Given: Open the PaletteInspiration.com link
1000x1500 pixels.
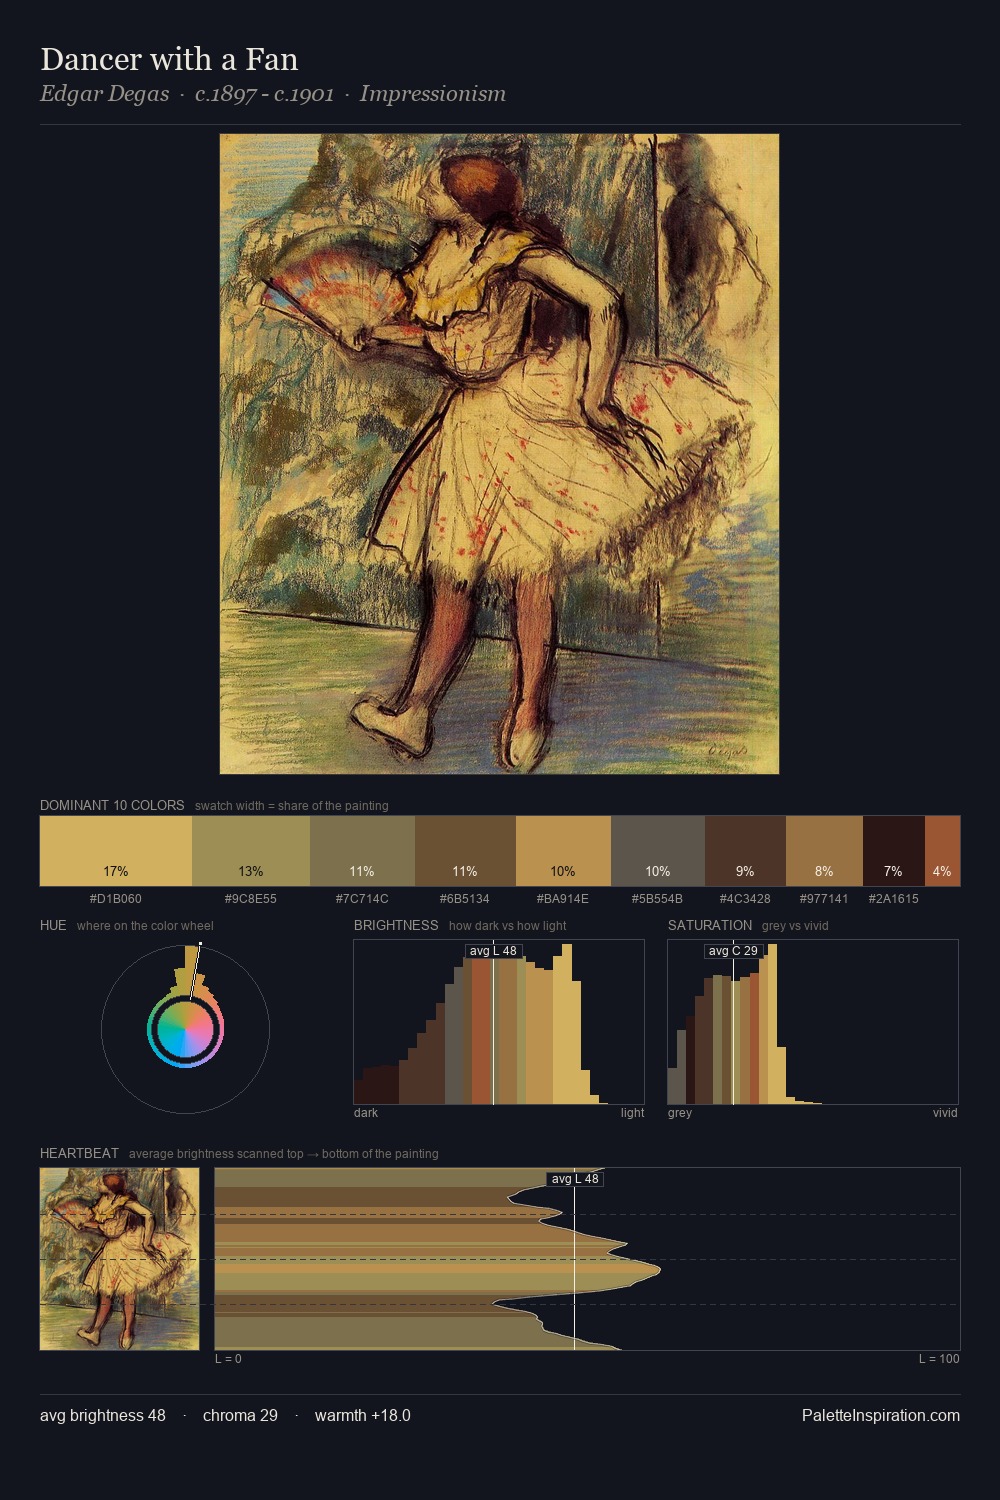Looking at the screenshot, I should 881,1415.
